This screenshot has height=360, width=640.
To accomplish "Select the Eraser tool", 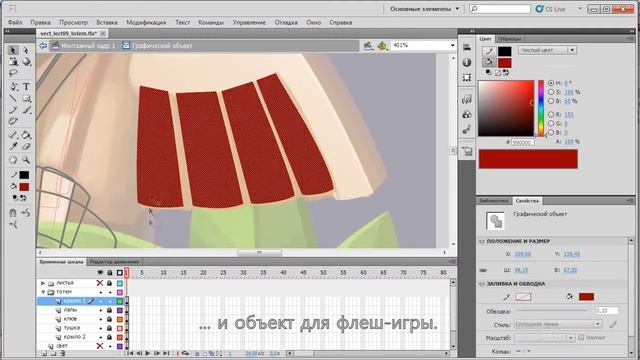I will 26,146.
